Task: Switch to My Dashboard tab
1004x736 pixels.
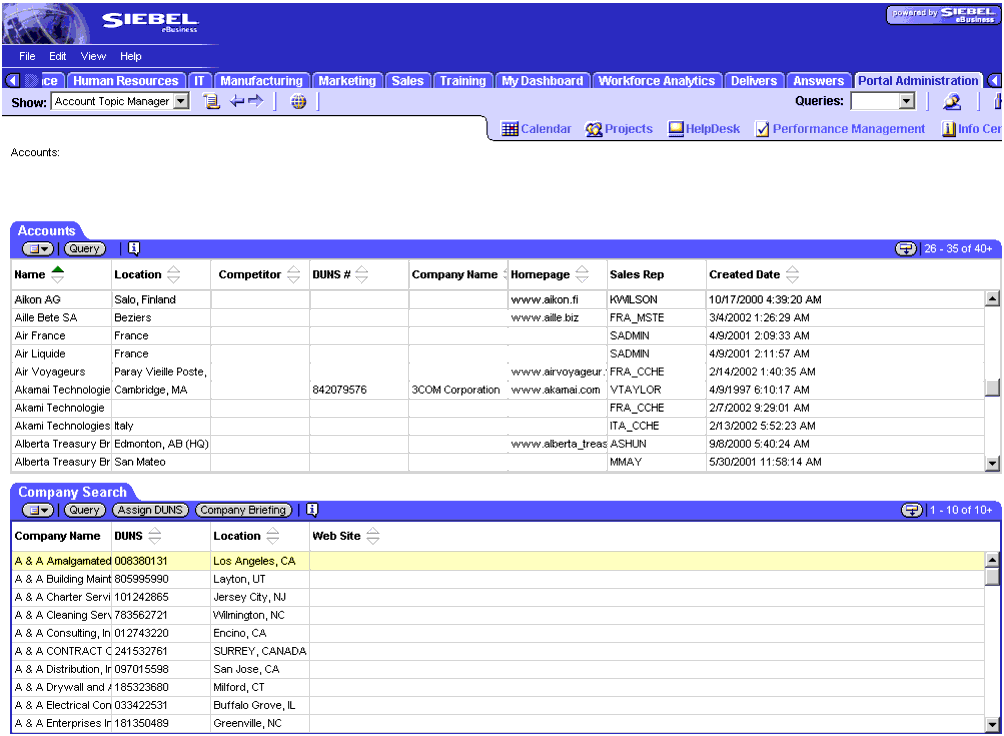Action: 542,81
